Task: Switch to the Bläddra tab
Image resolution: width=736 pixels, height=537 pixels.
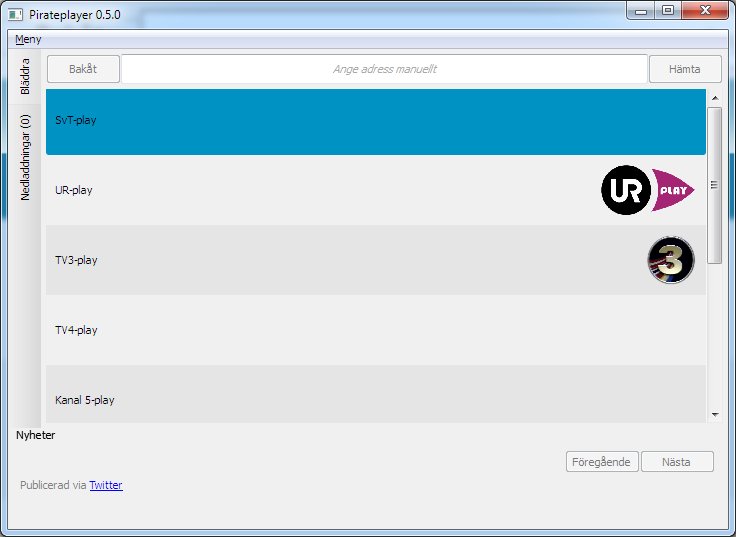Action: (25, 76)
